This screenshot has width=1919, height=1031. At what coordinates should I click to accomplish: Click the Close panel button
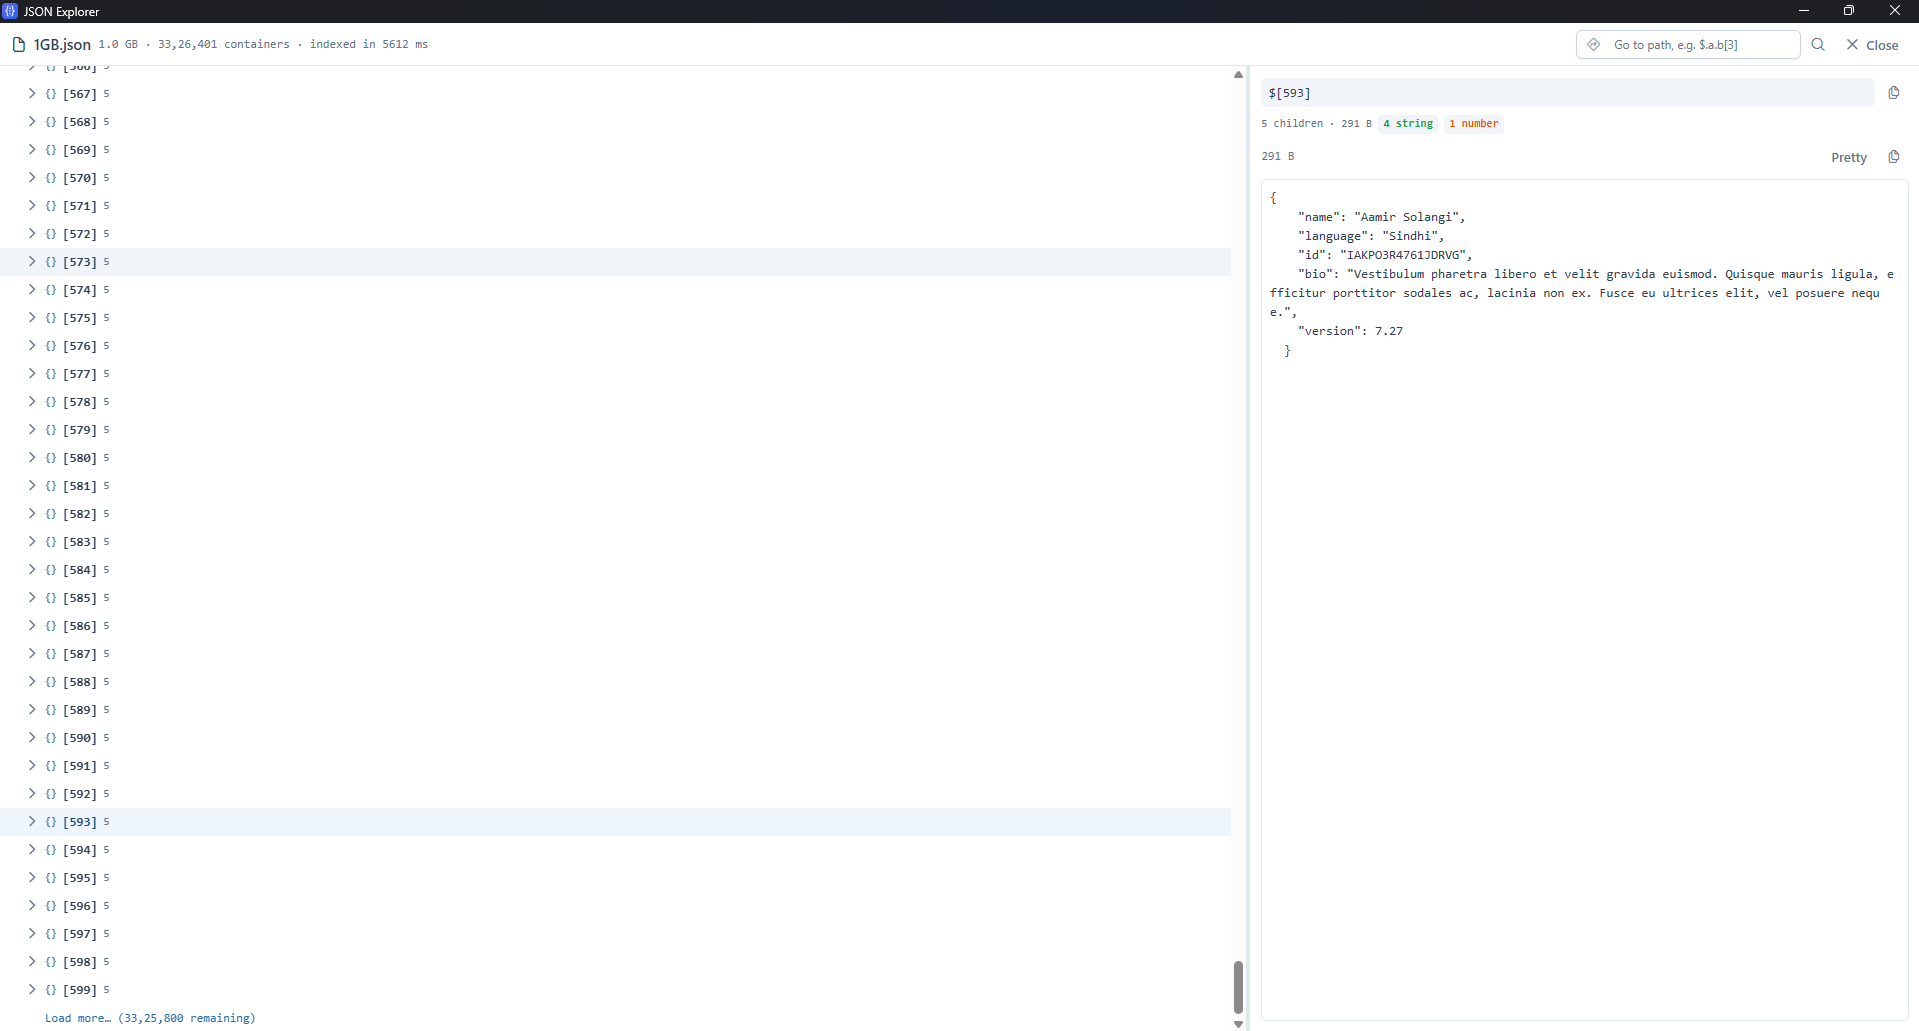[1872, 45]
